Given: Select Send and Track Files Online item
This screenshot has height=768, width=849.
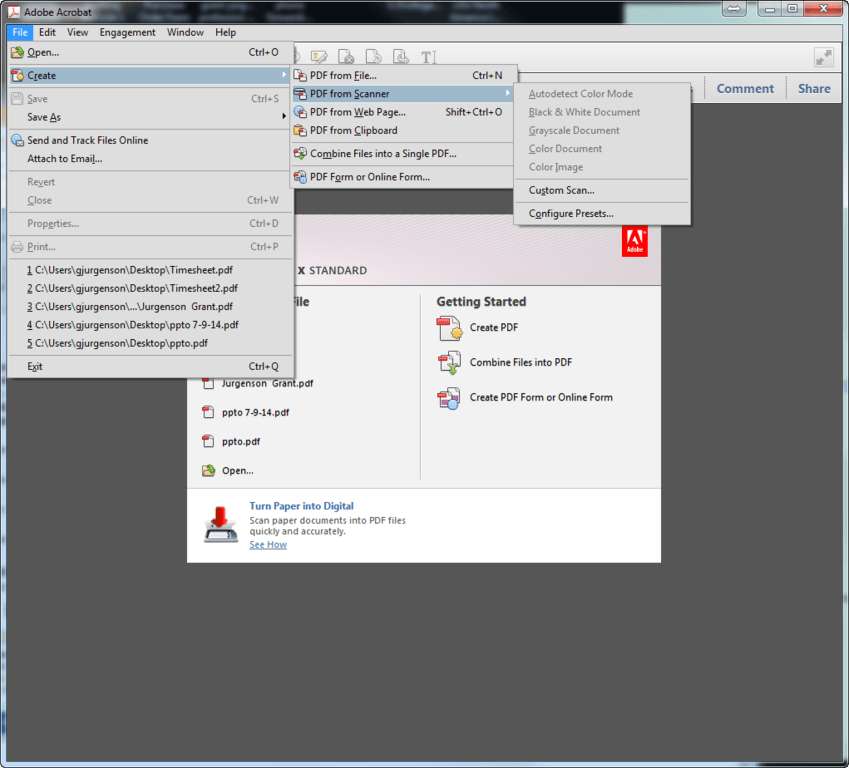Looking at the screenshot, I should (x=150, y=140).
